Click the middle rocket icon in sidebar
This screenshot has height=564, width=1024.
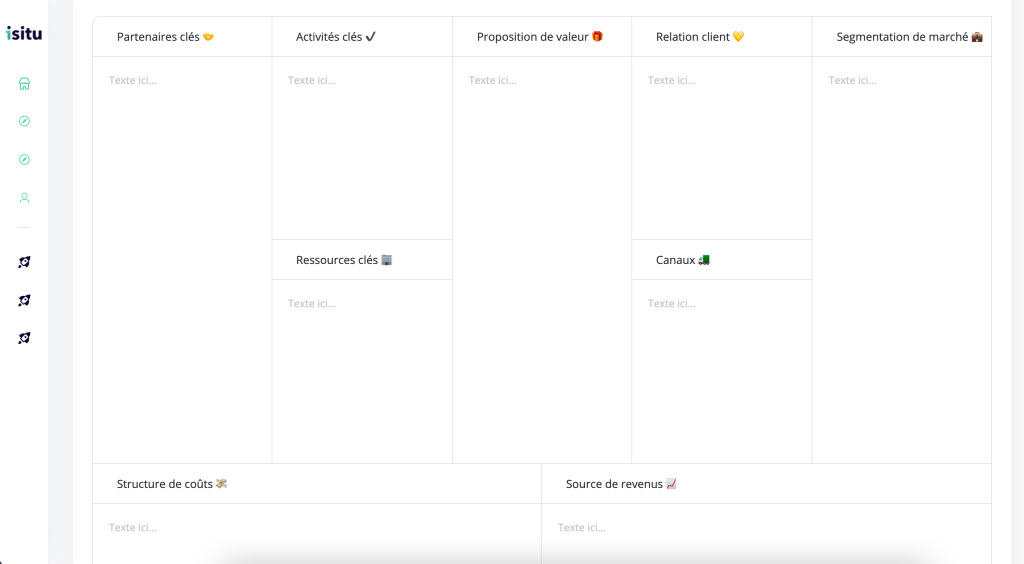(x=24, y=300)
